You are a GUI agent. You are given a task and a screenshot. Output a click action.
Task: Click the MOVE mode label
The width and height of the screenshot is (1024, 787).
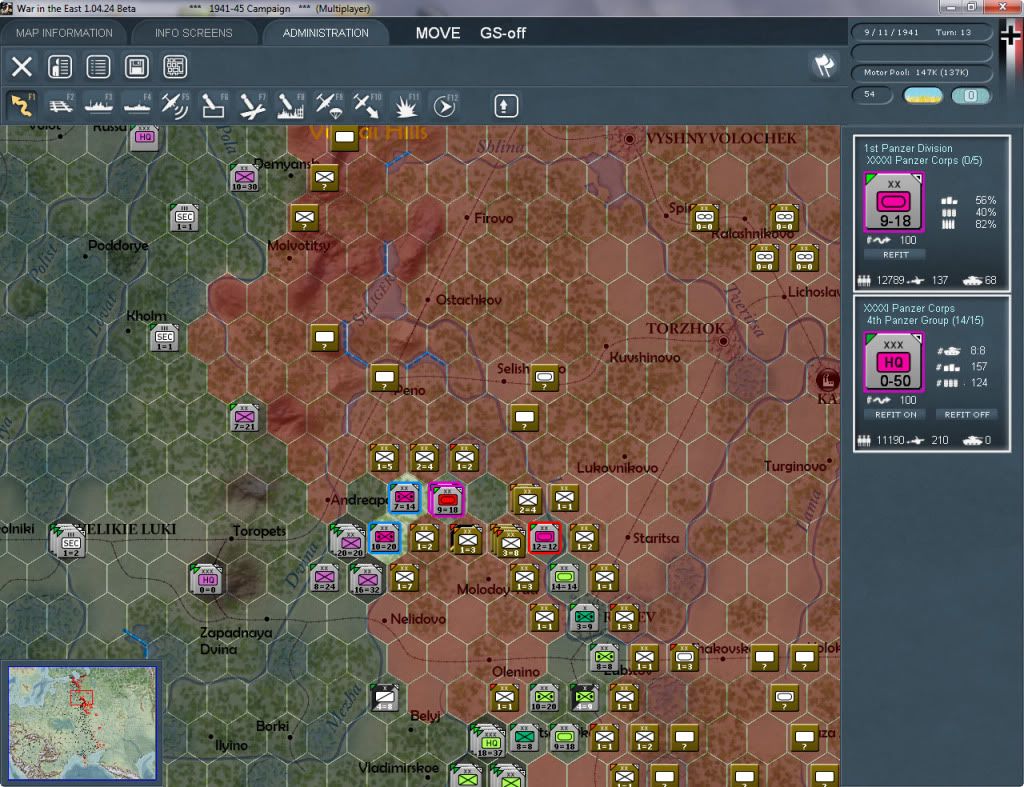coord(438,33)
